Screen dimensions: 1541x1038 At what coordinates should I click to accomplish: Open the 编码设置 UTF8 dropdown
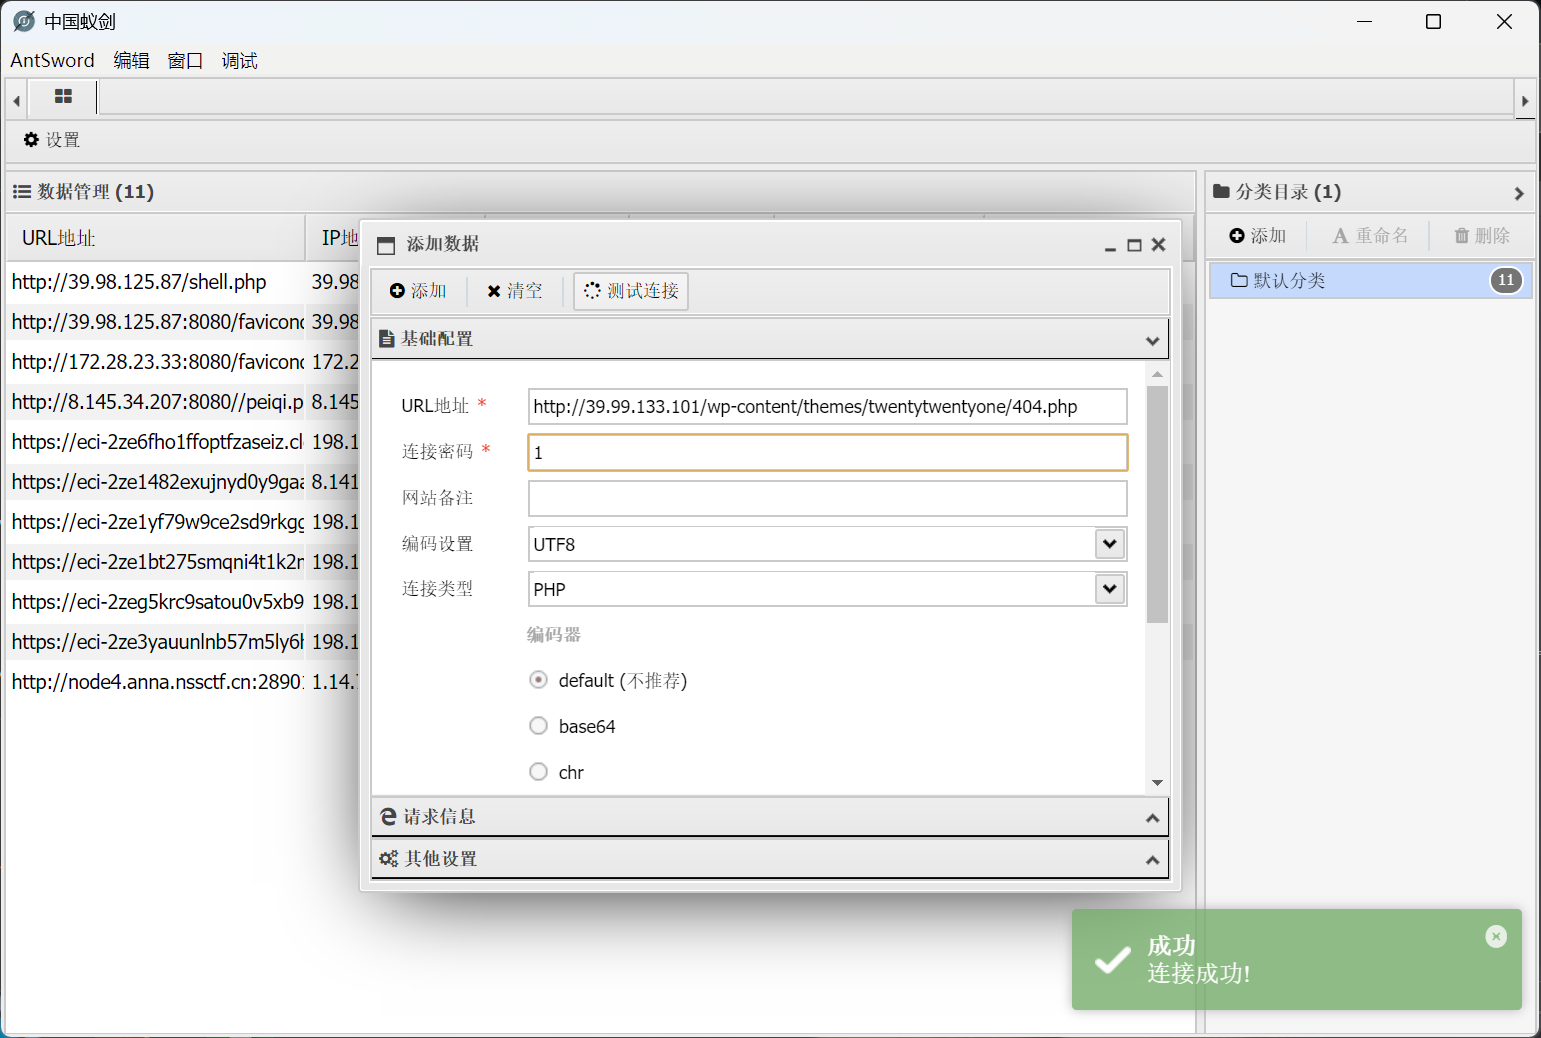[1109, 544]
